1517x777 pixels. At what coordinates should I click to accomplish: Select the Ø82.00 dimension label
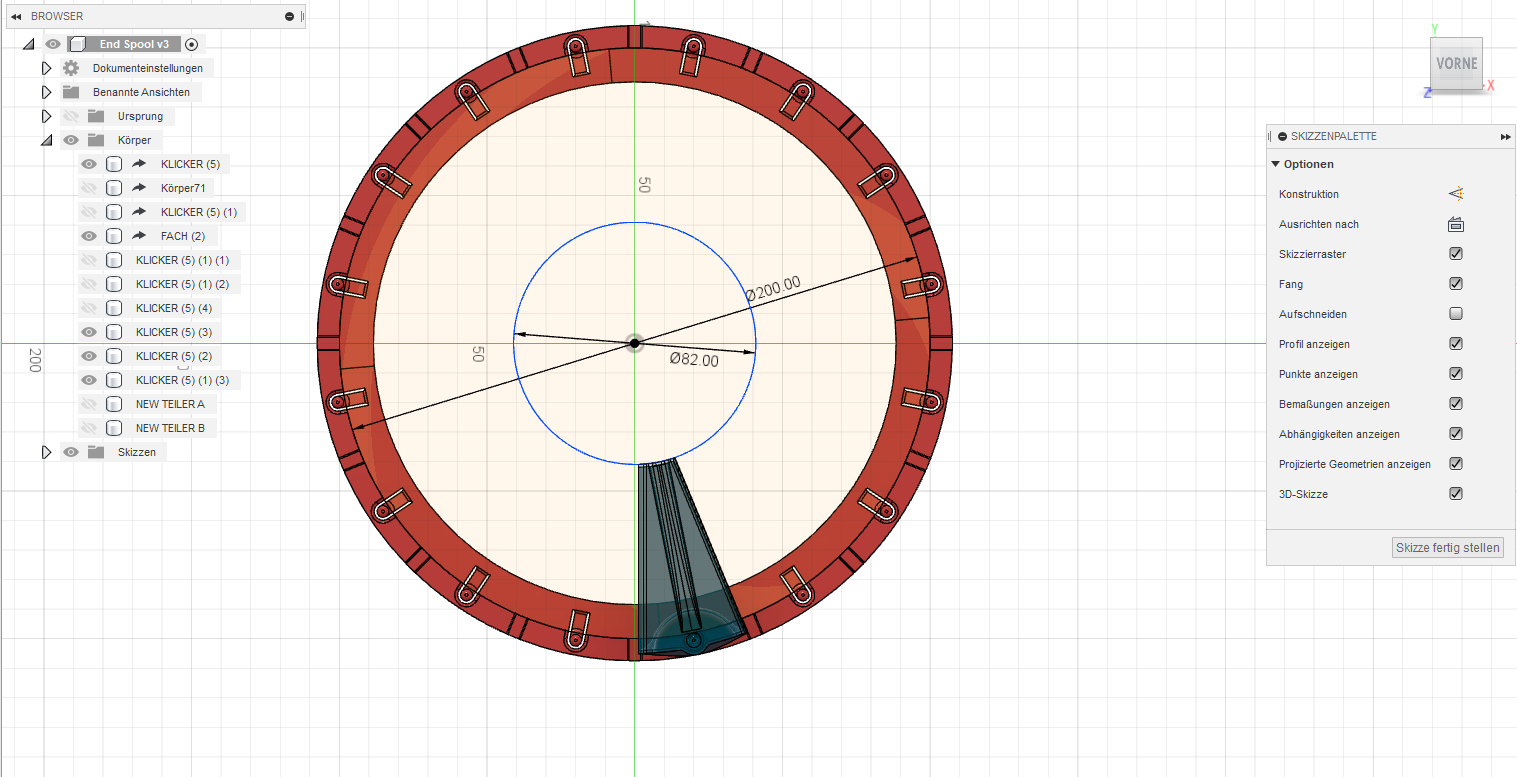694,360
